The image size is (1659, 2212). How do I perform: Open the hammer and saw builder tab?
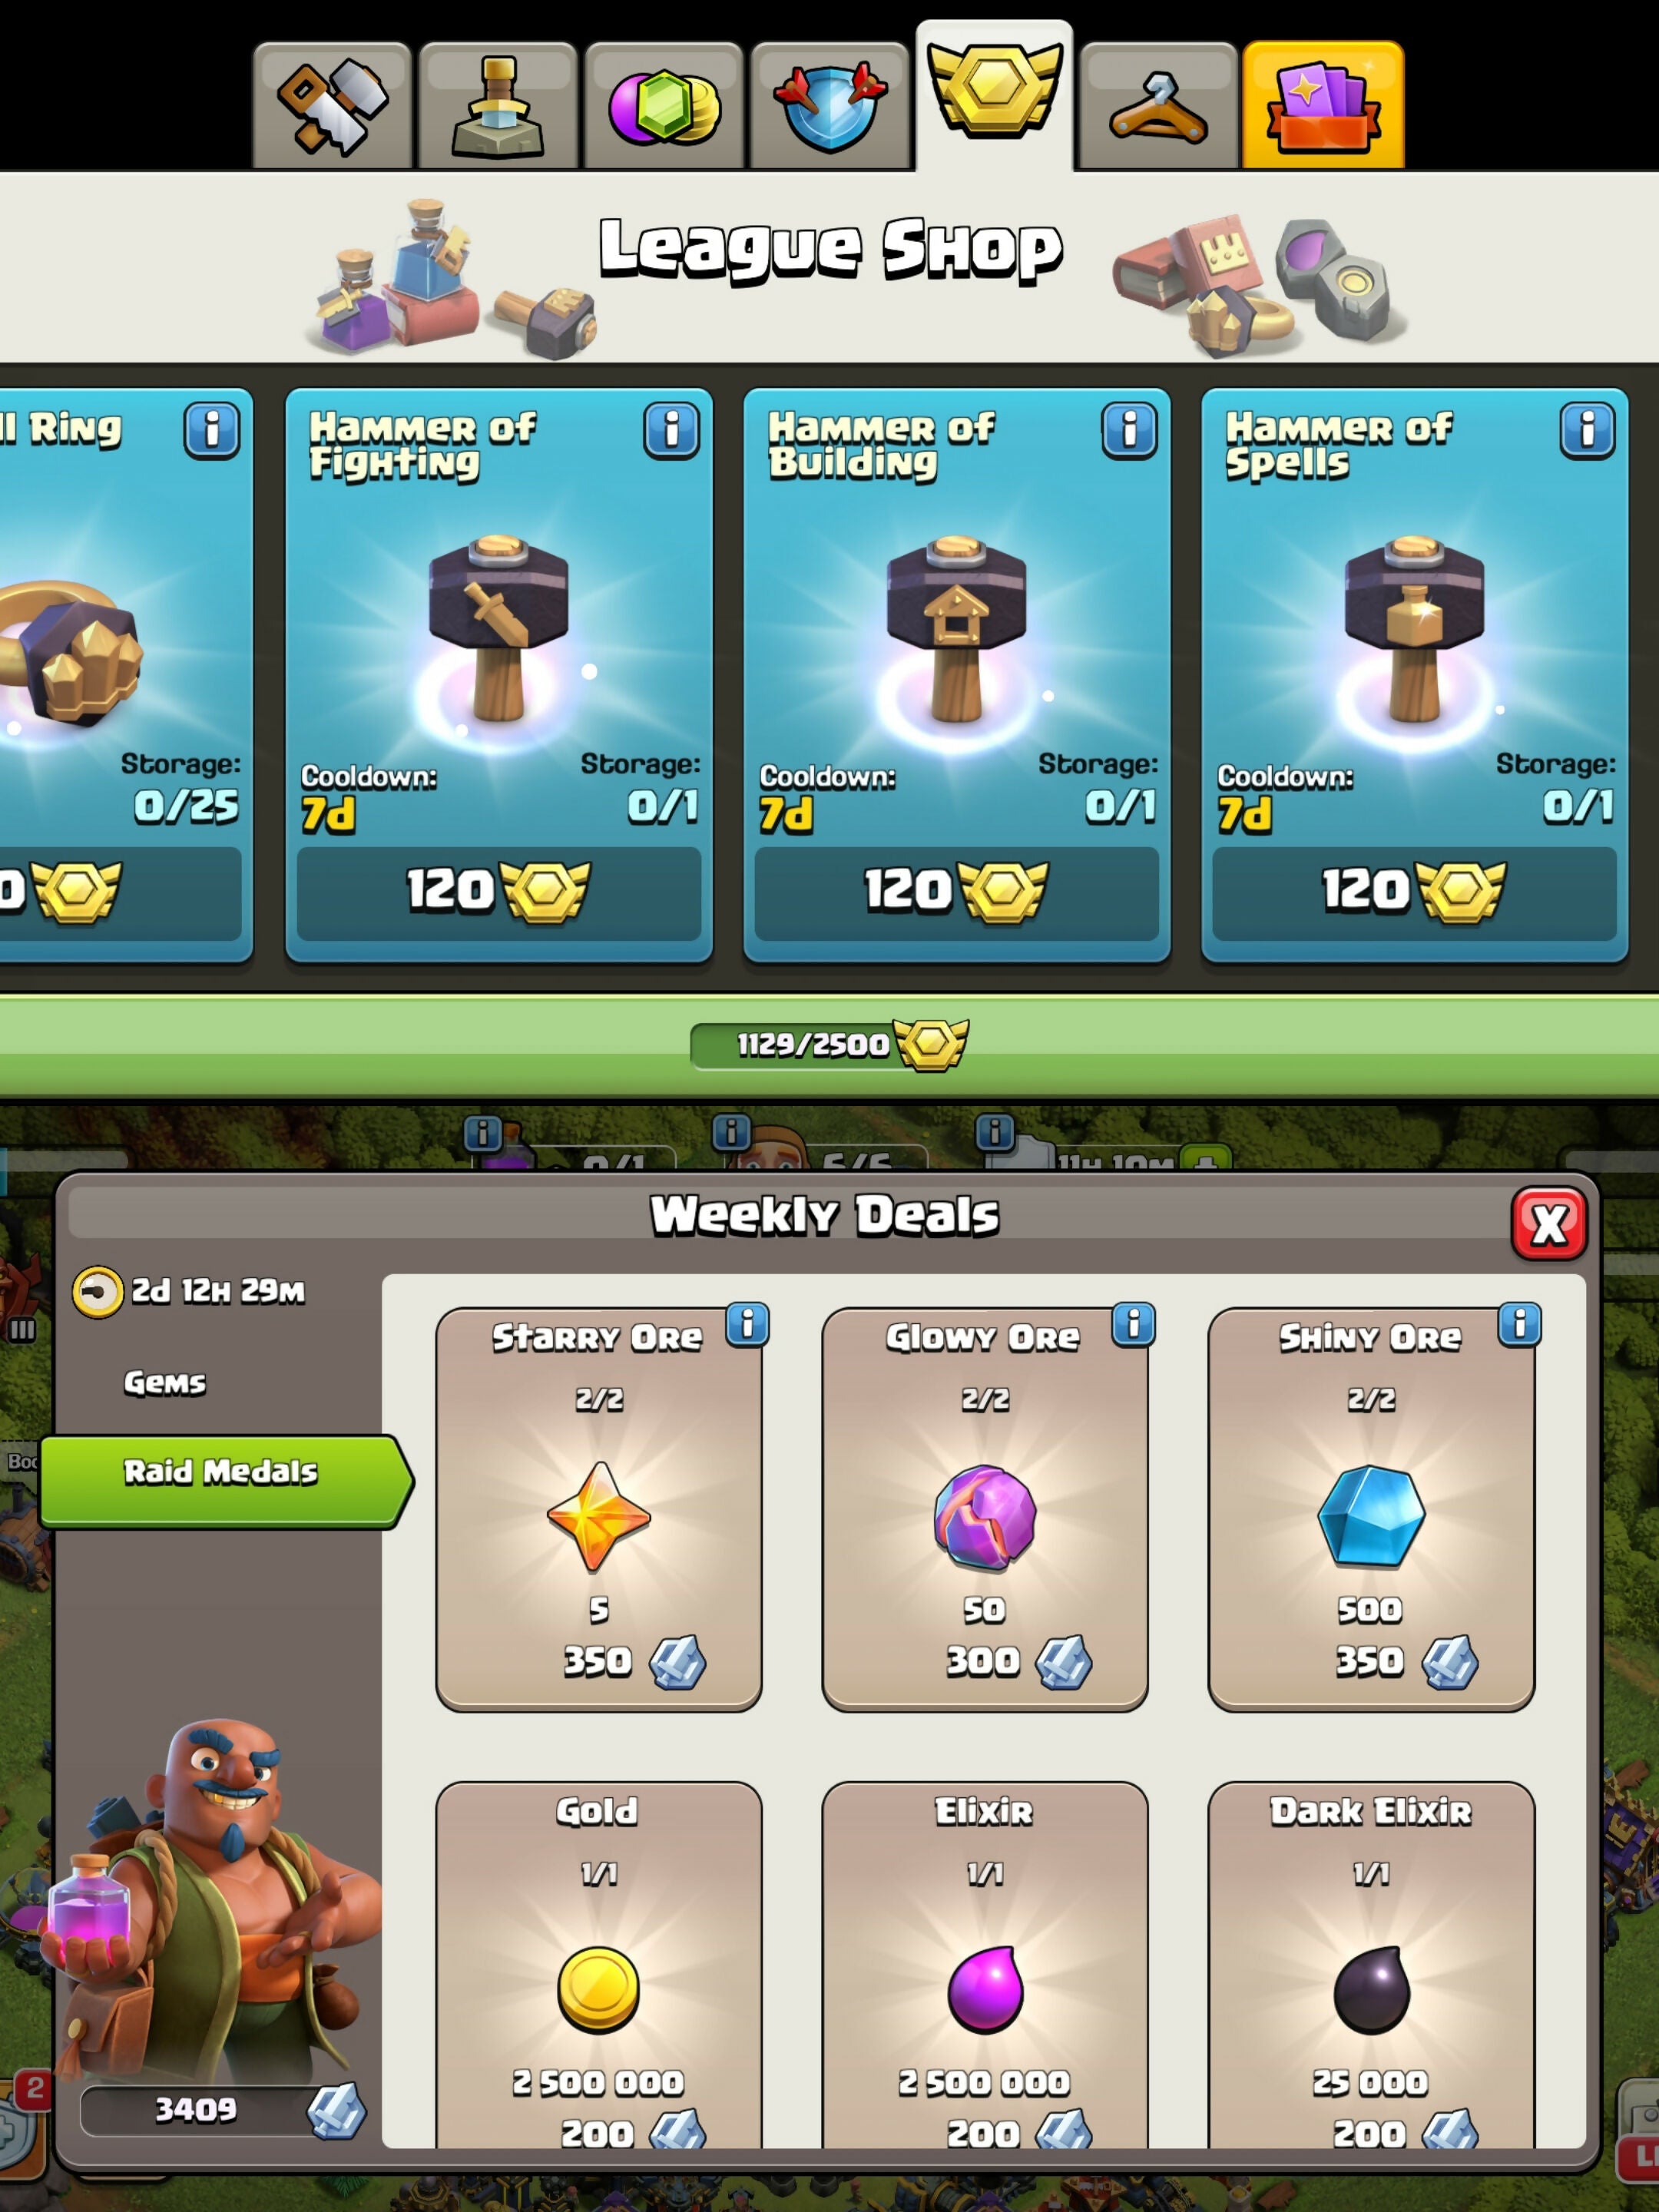click(x=332, y=106)
